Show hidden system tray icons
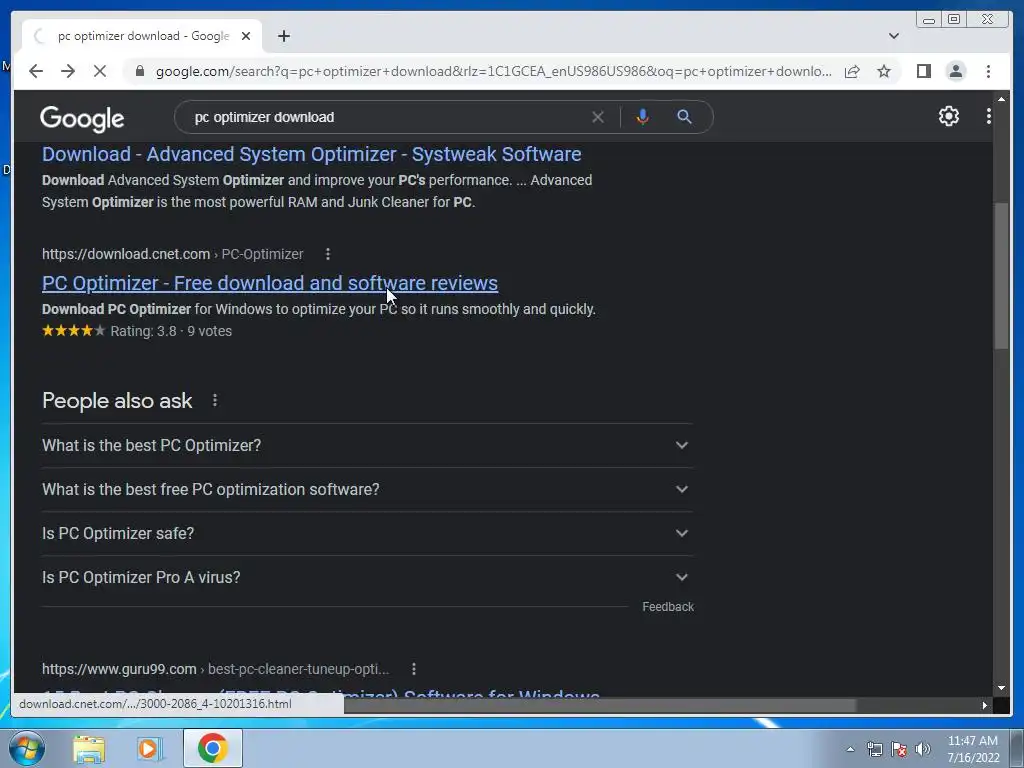1024x768 pixels. tap(850, 749)
